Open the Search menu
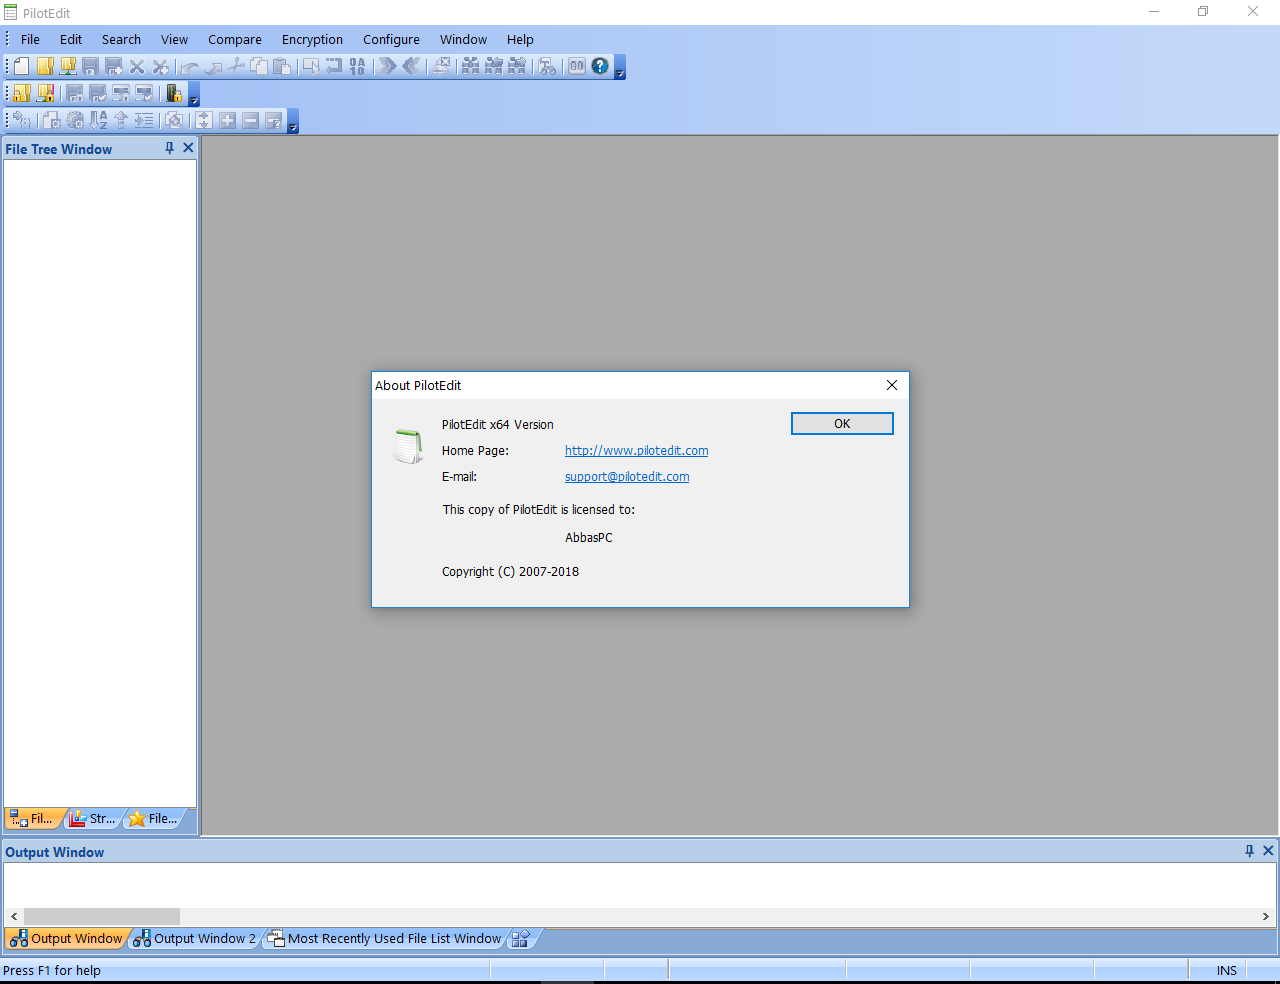Screen dimensions: 1280x984 [x=121, y=39]
